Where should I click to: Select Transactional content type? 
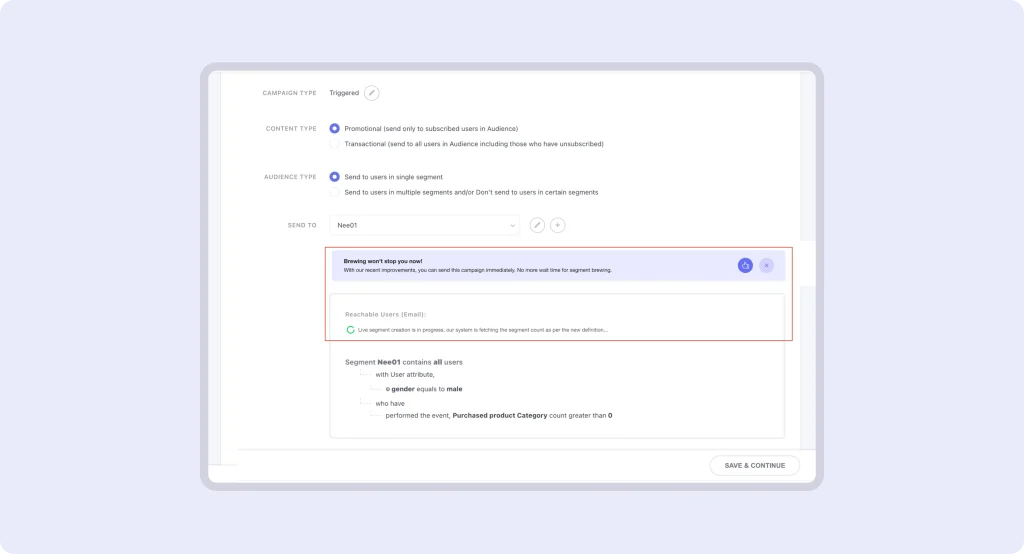(335, 144)
